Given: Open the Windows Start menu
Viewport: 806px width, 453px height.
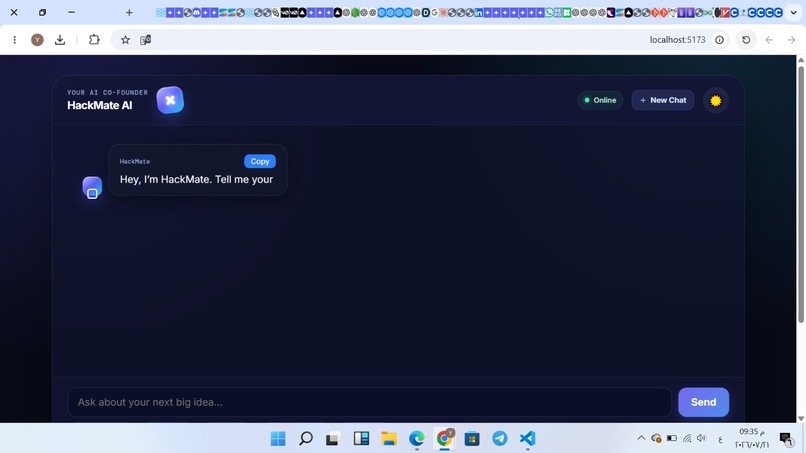Looking at the screenshot, I should (278, 439).
